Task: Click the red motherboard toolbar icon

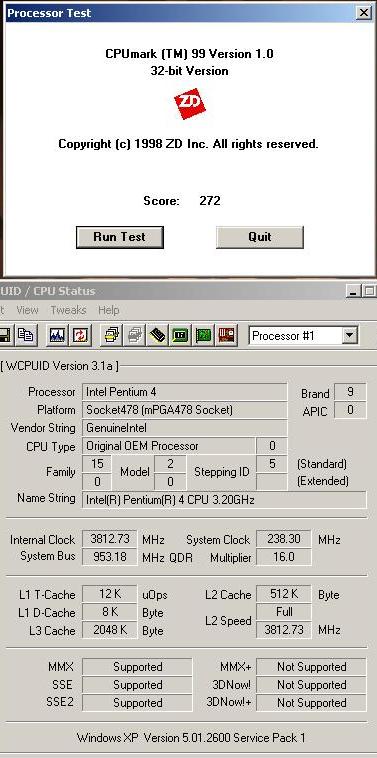Action: click(227, 335)
